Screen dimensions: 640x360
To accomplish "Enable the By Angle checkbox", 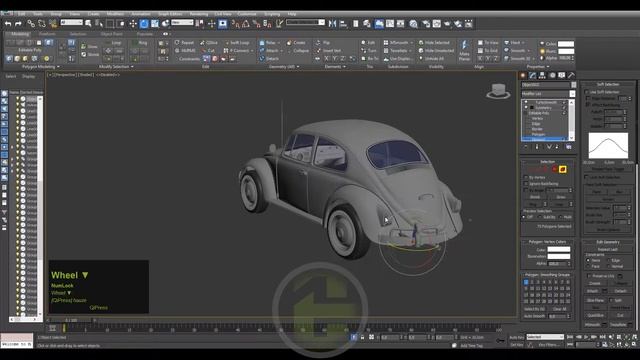I will coord(526,190).
